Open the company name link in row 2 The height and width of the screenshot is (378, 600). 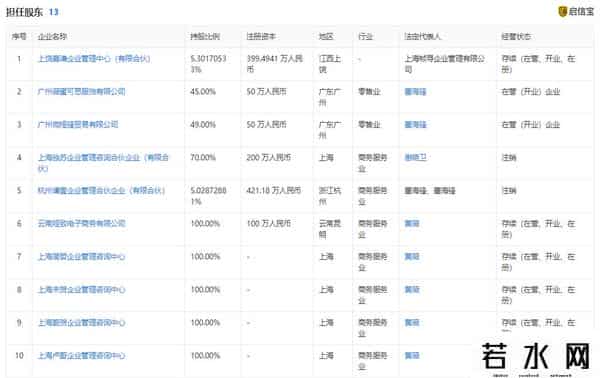tap(82, 91)
